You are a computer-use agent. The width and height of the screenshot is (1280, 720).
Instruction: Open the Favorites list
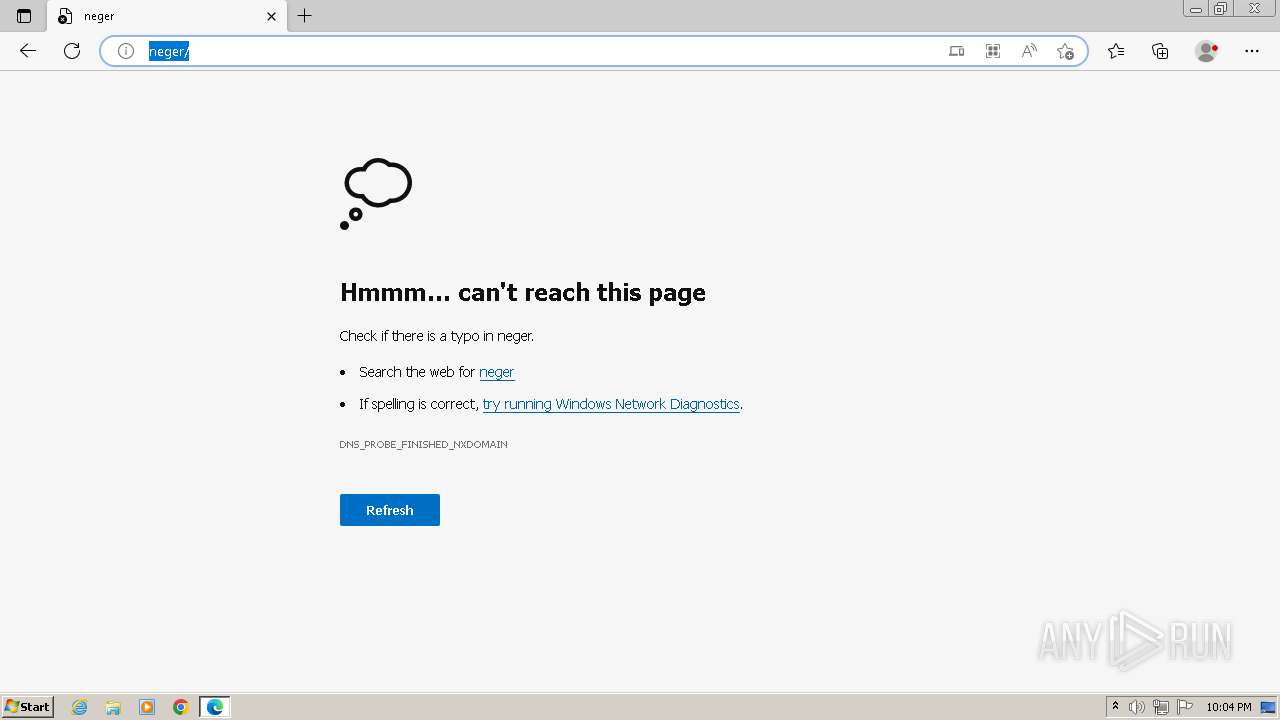point(1116,51)
